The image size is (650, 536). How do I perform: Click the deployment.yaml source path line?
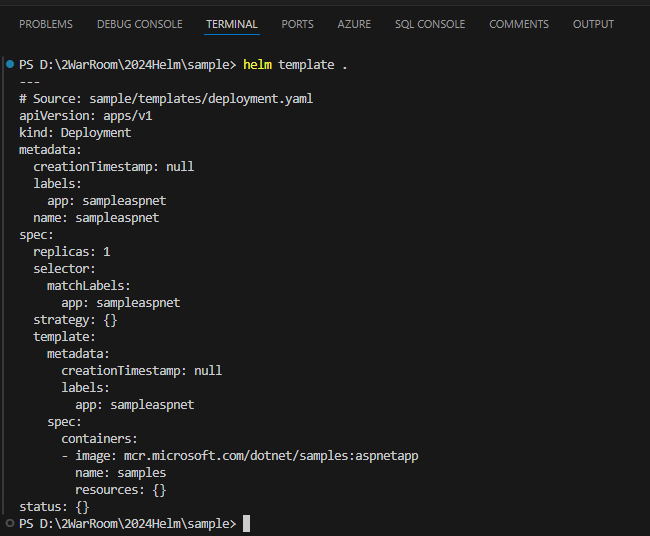click(x=166, y=99)
